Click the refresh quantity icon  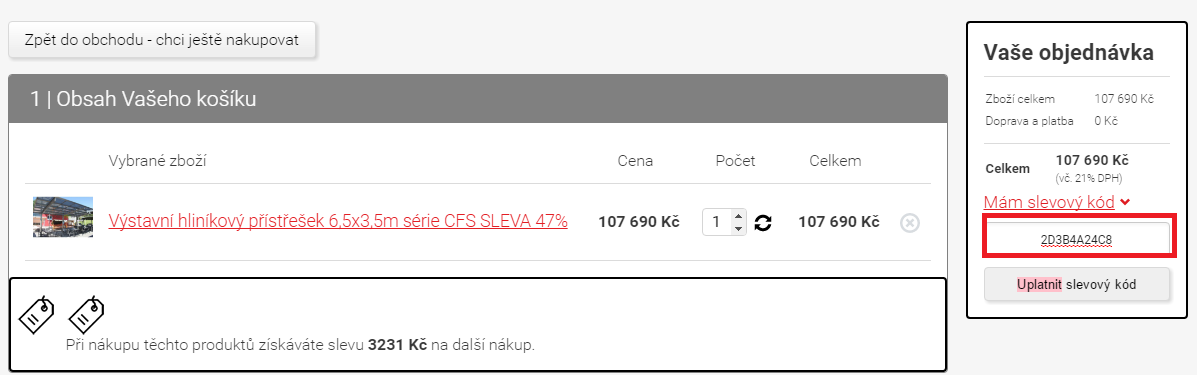(763, 222)
